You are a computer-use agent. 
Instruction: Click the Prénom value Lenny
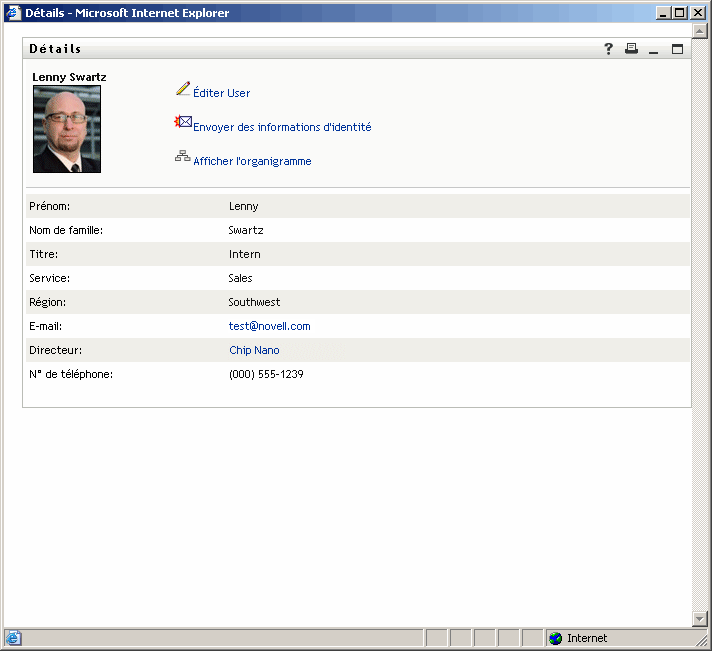point(243,207)
